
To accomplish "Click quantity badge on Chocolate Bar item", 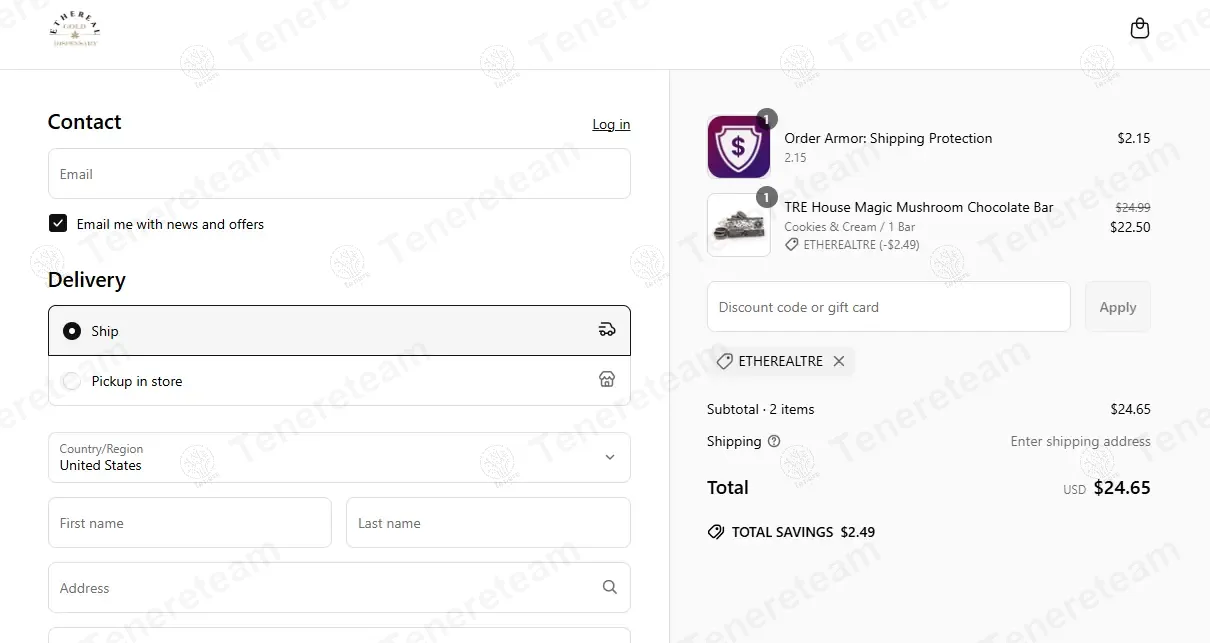I will point(767,197).
